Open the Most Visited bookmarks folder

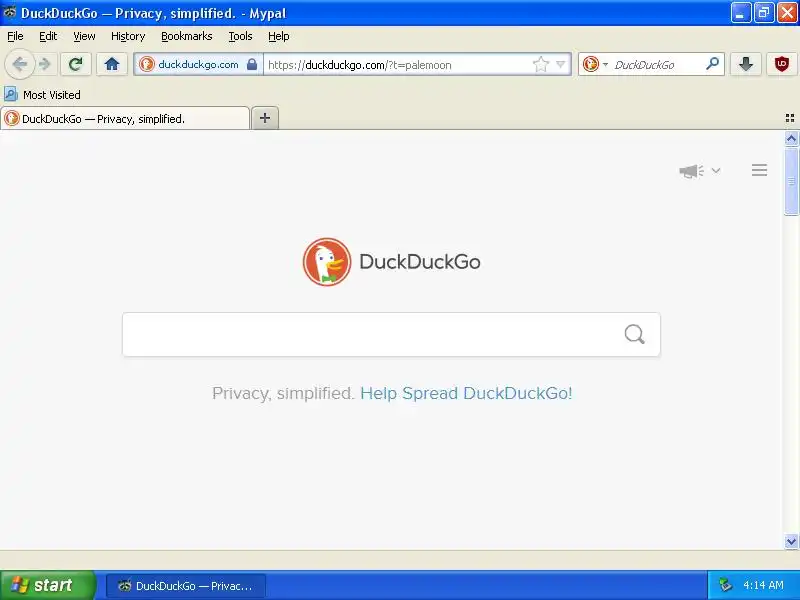(x=42, y=94)
